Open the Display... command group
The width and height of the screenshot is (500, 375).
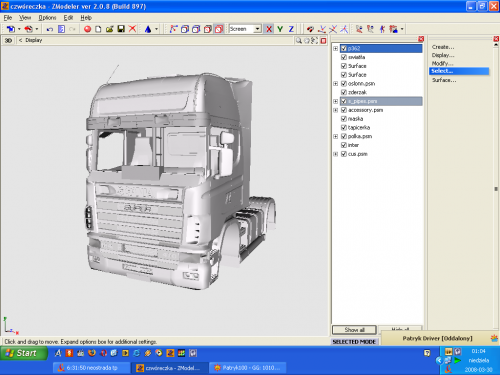[443, 55]
